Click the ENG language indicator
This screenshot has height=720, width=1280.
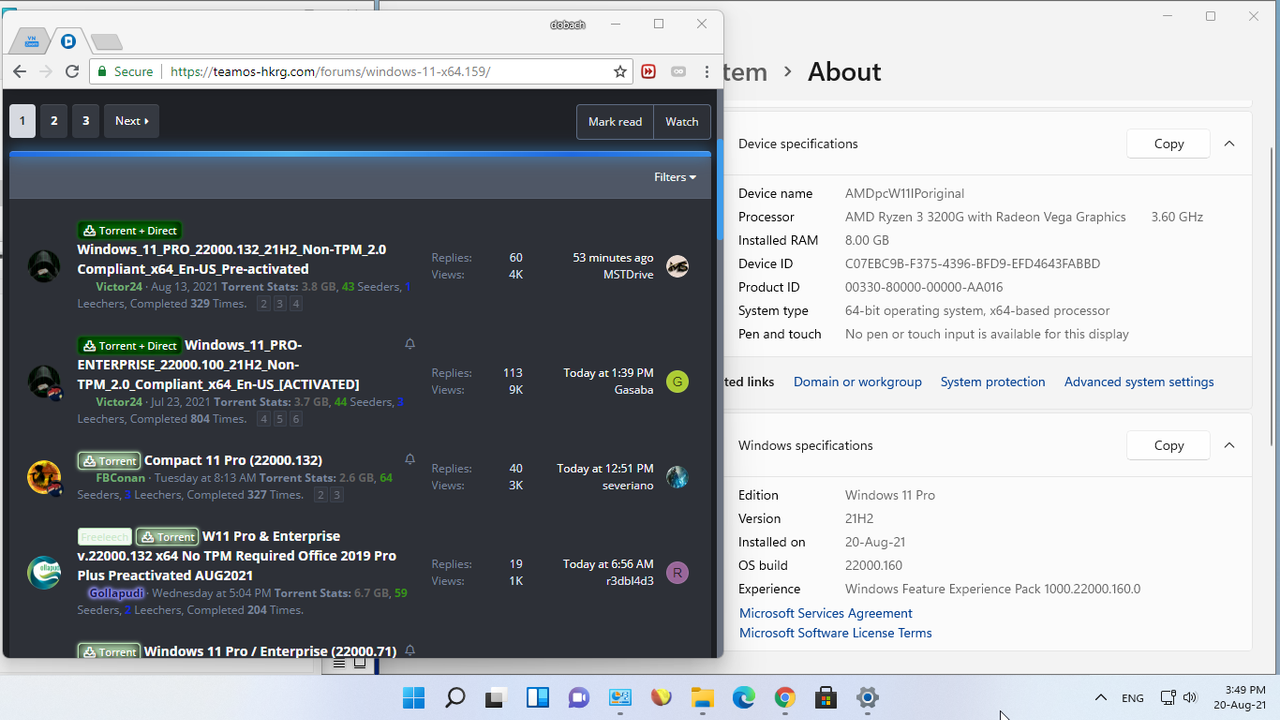click(x=1132, y=698)
